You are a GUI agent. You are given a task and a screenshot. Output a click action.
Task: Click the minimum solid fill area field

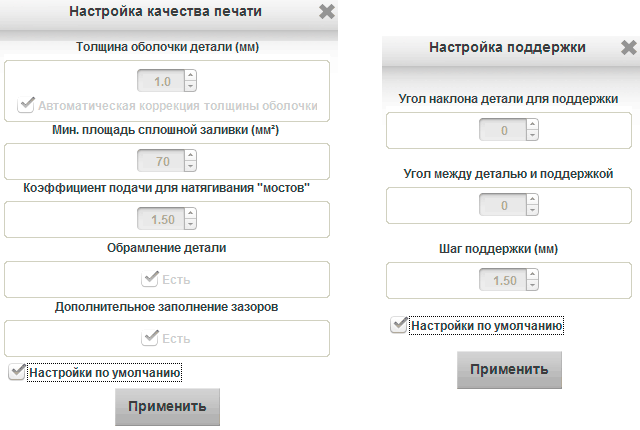point(160,160)
